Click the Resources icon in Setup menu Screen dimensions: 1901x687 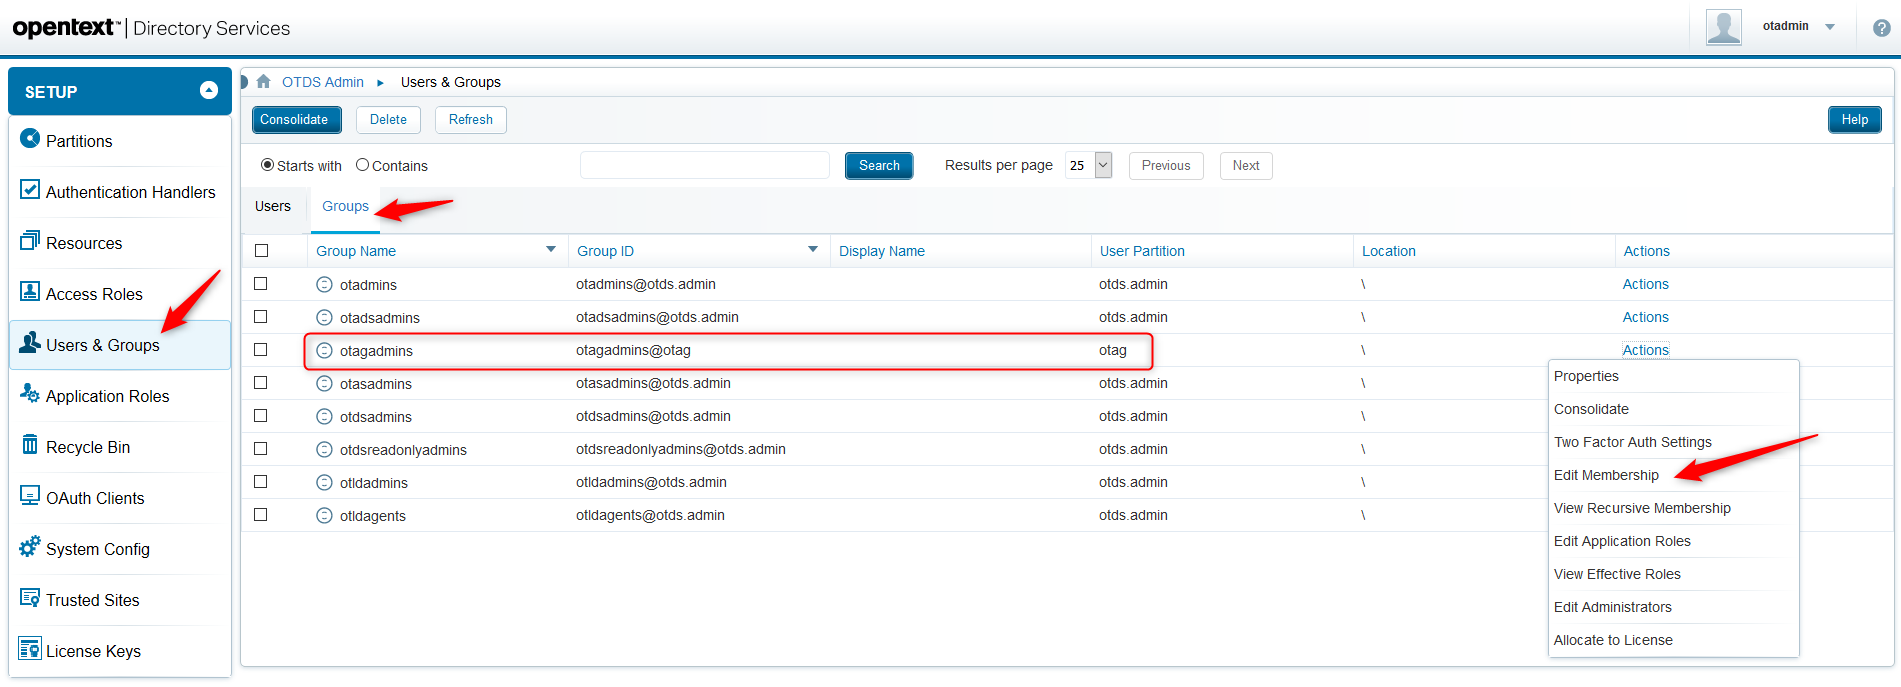pos(30,241)
